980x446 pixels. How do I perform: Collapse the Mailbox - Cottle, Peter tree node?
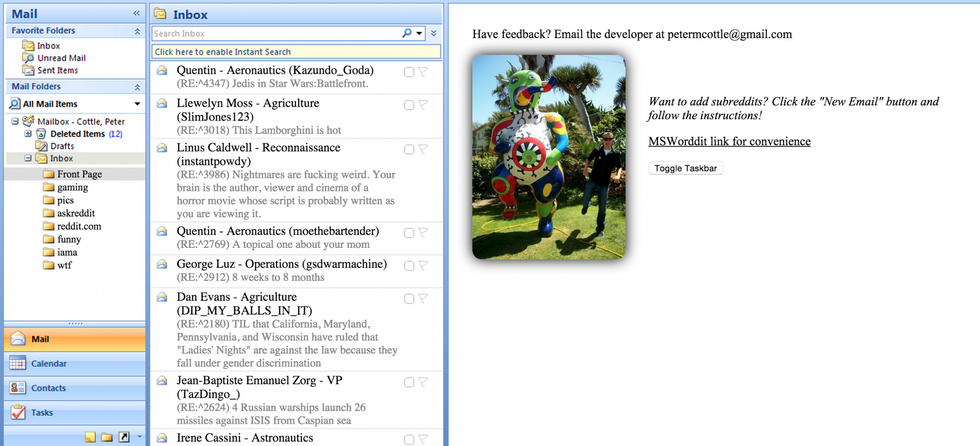(x=15, y=121)
